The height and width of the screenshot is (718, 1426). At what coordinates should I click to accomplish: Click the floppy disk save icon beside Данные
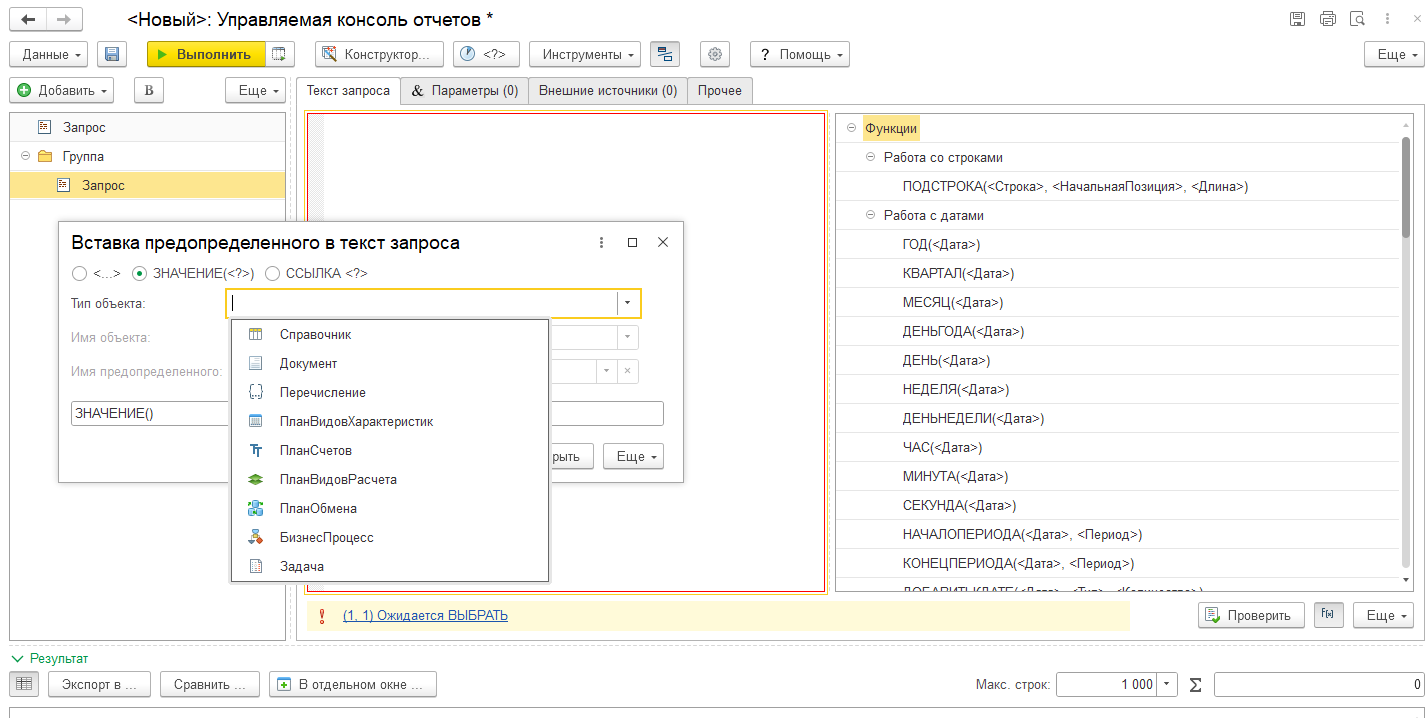[x=111, y=54]
